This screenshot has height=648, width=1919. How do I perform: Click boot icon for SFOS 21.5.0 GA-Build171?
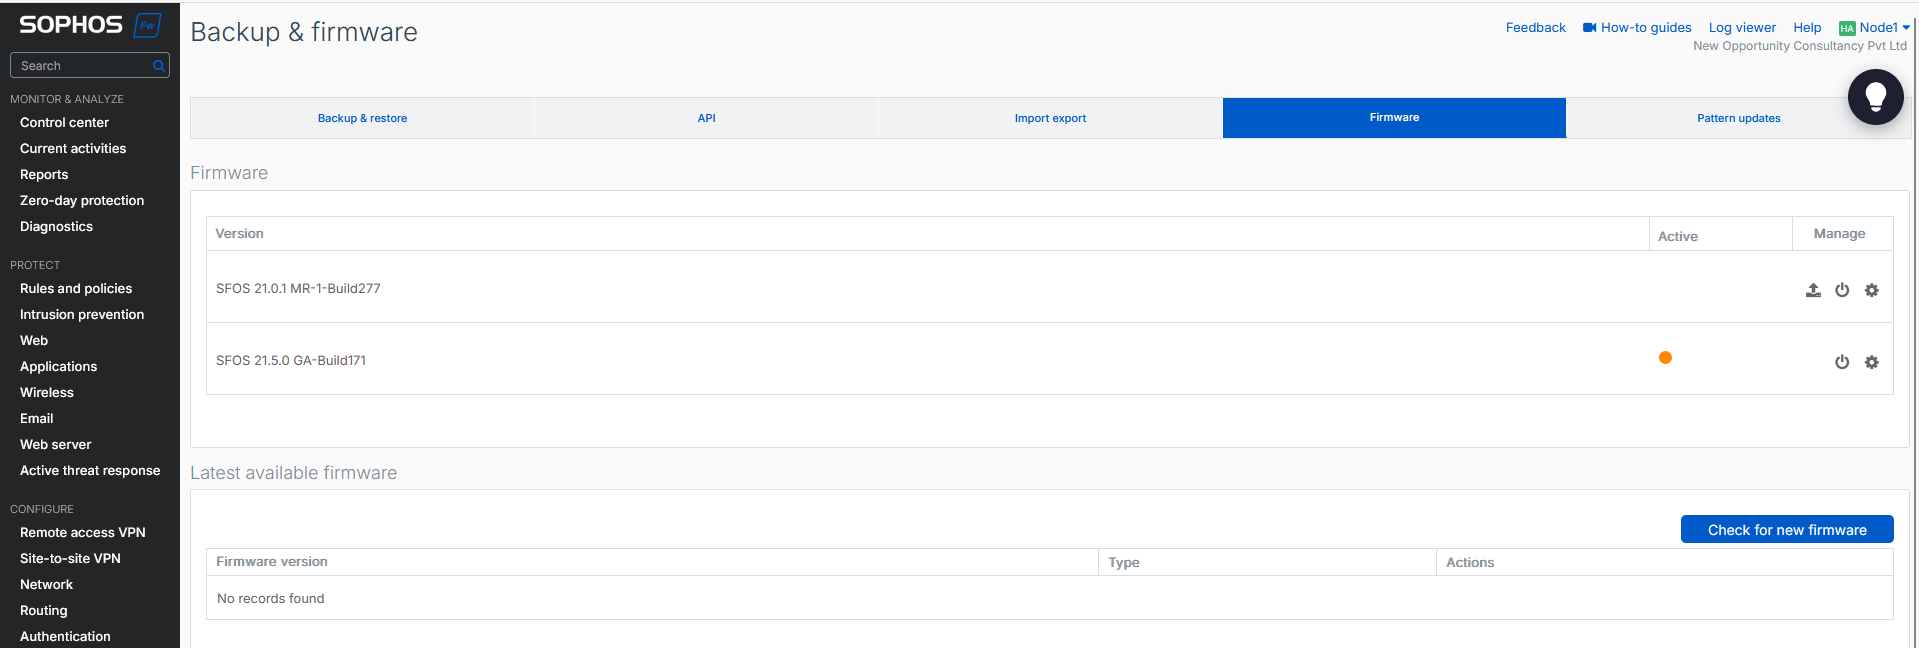(1842, 362)
